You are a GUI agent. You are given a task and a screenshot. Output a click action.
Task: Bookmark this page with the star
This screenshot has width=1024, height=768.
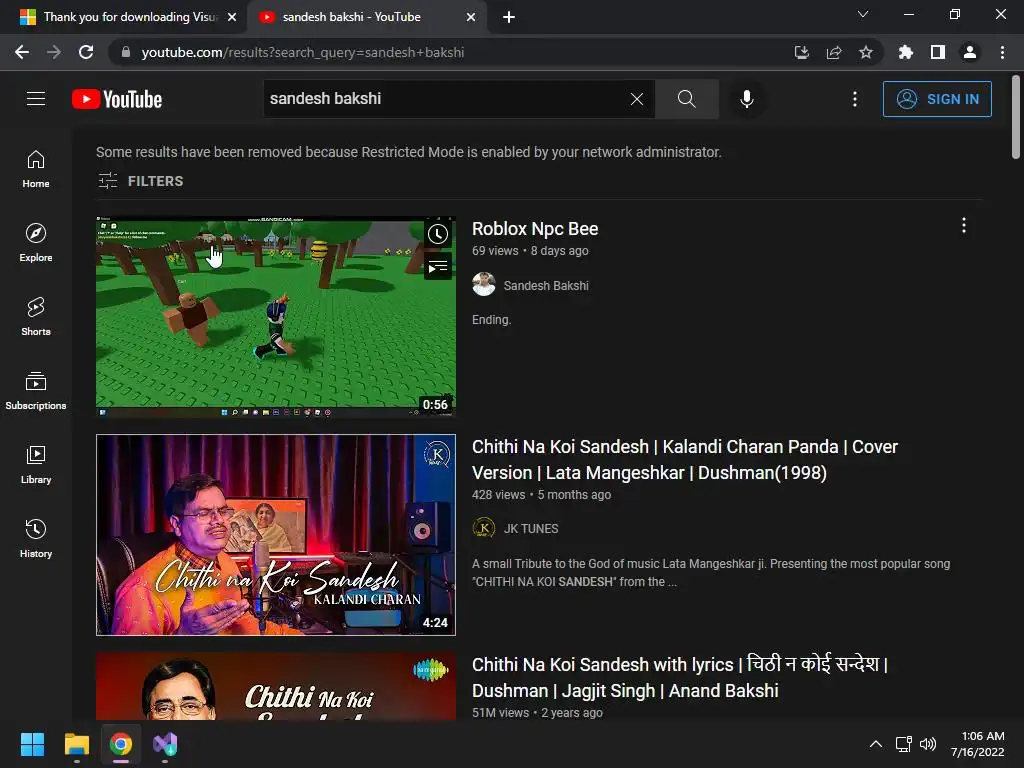tap(865, 52)
